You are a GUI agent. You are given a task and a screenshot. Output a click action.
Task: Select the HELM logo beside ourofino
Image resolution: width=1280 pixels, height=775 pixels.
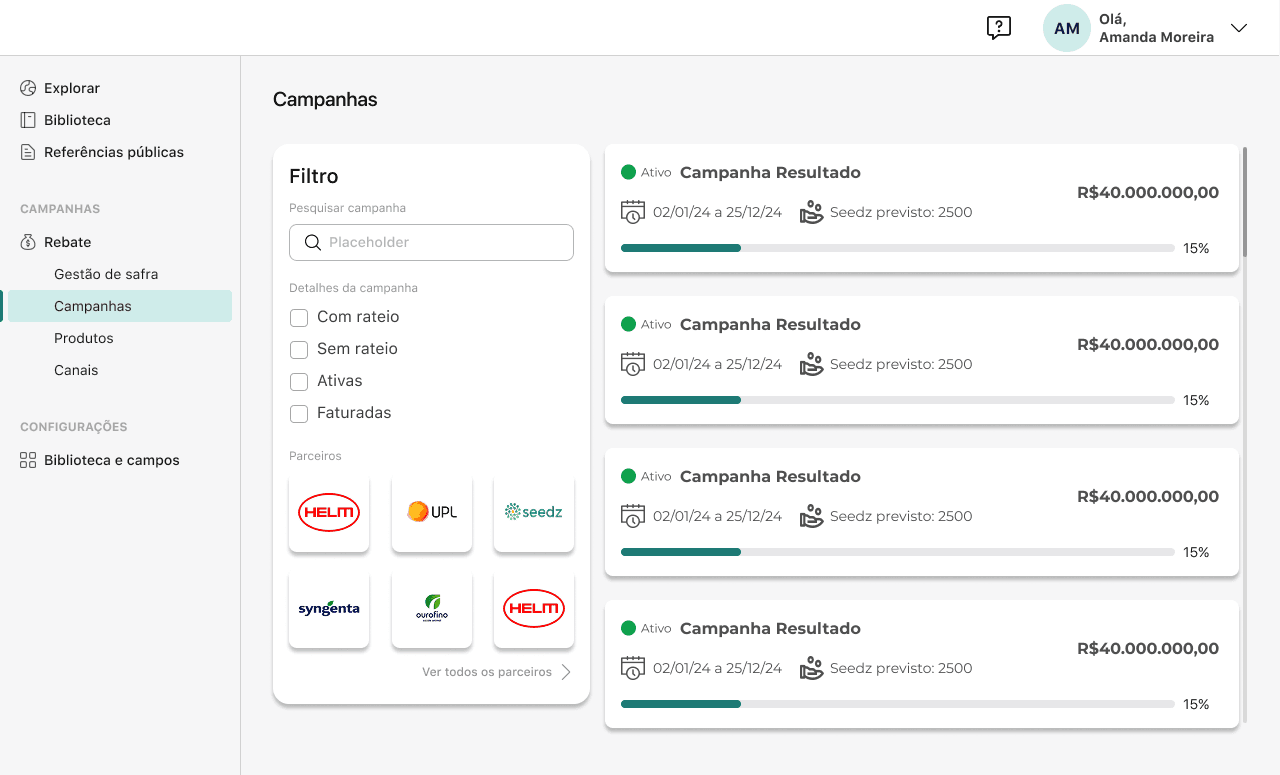point(534,608)
